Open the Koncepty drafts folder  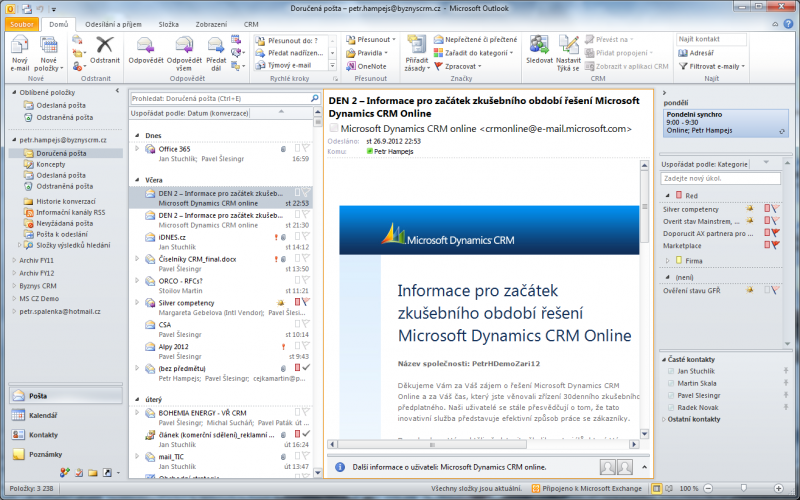point(51,164)
